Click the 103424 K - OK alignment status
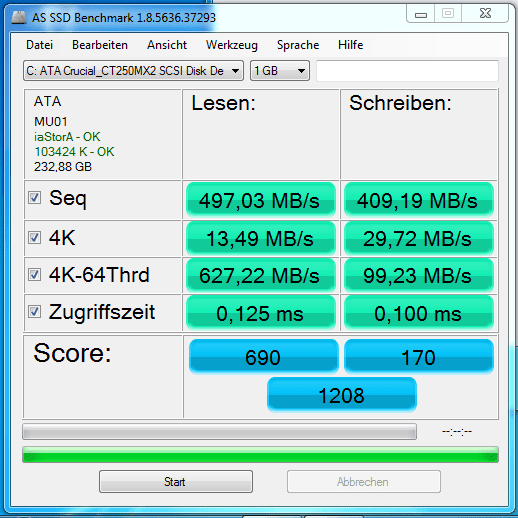518x518 pixels. 74,152
